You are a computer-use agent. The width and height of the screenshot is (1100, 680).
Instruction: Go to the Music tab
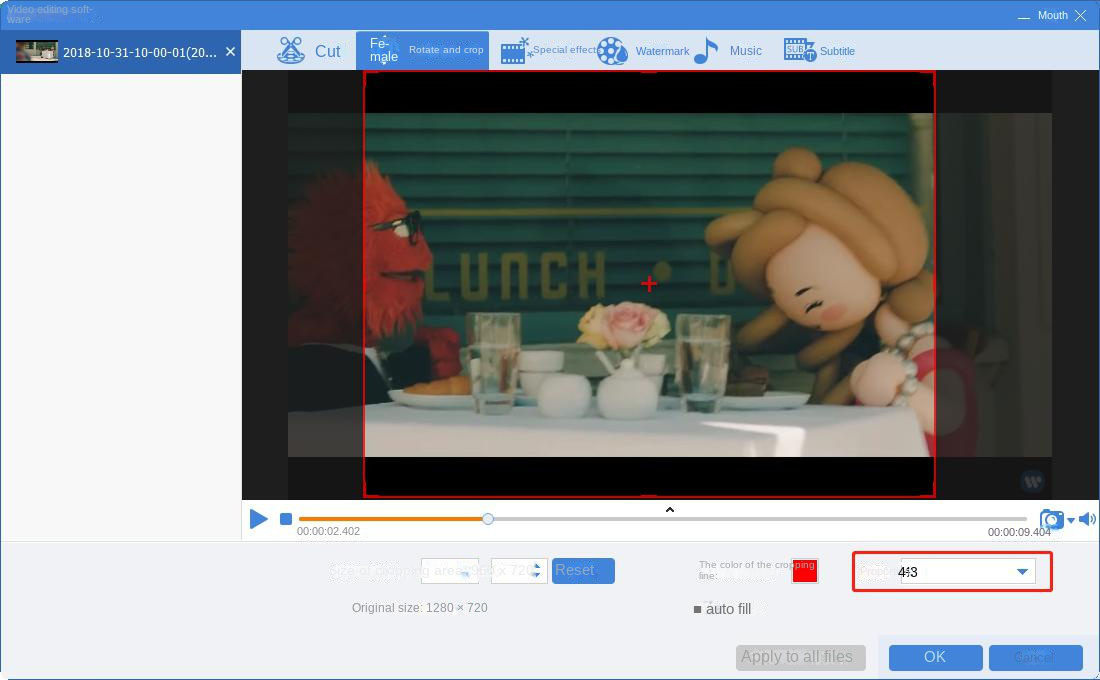[728, 51]
